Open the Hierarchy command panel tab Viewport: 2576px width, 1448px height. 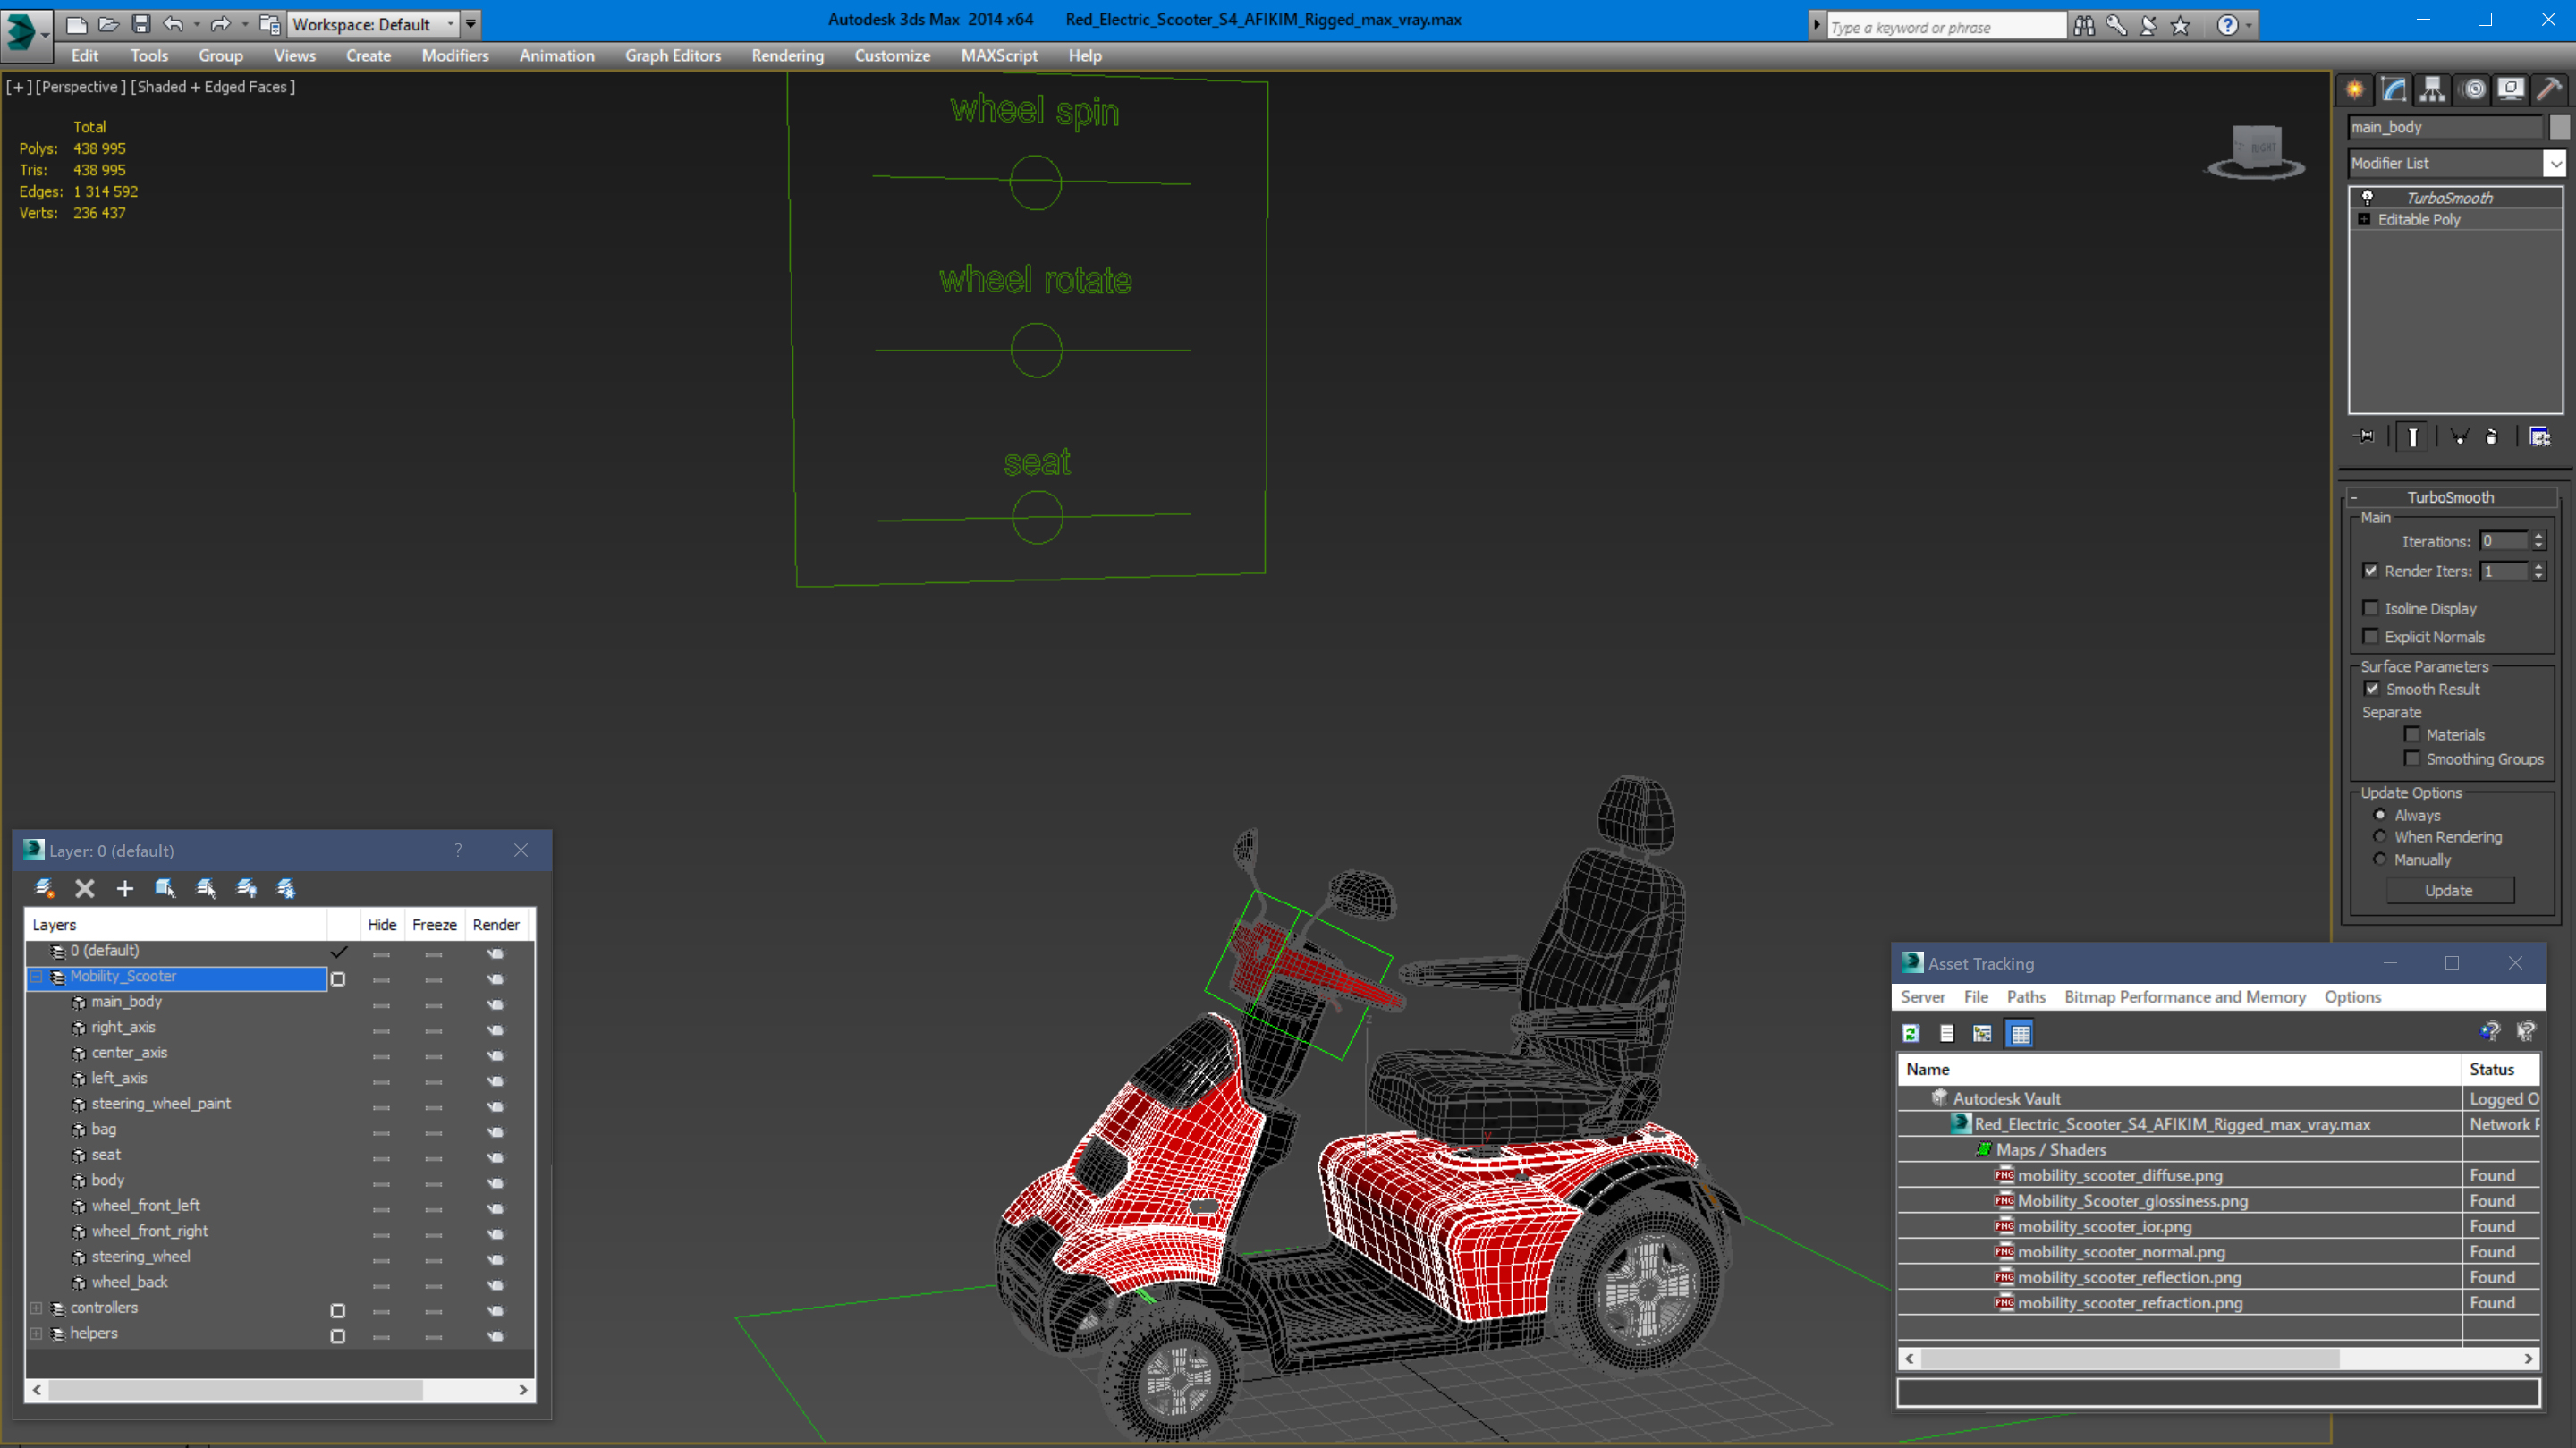tap(2432, 90)
